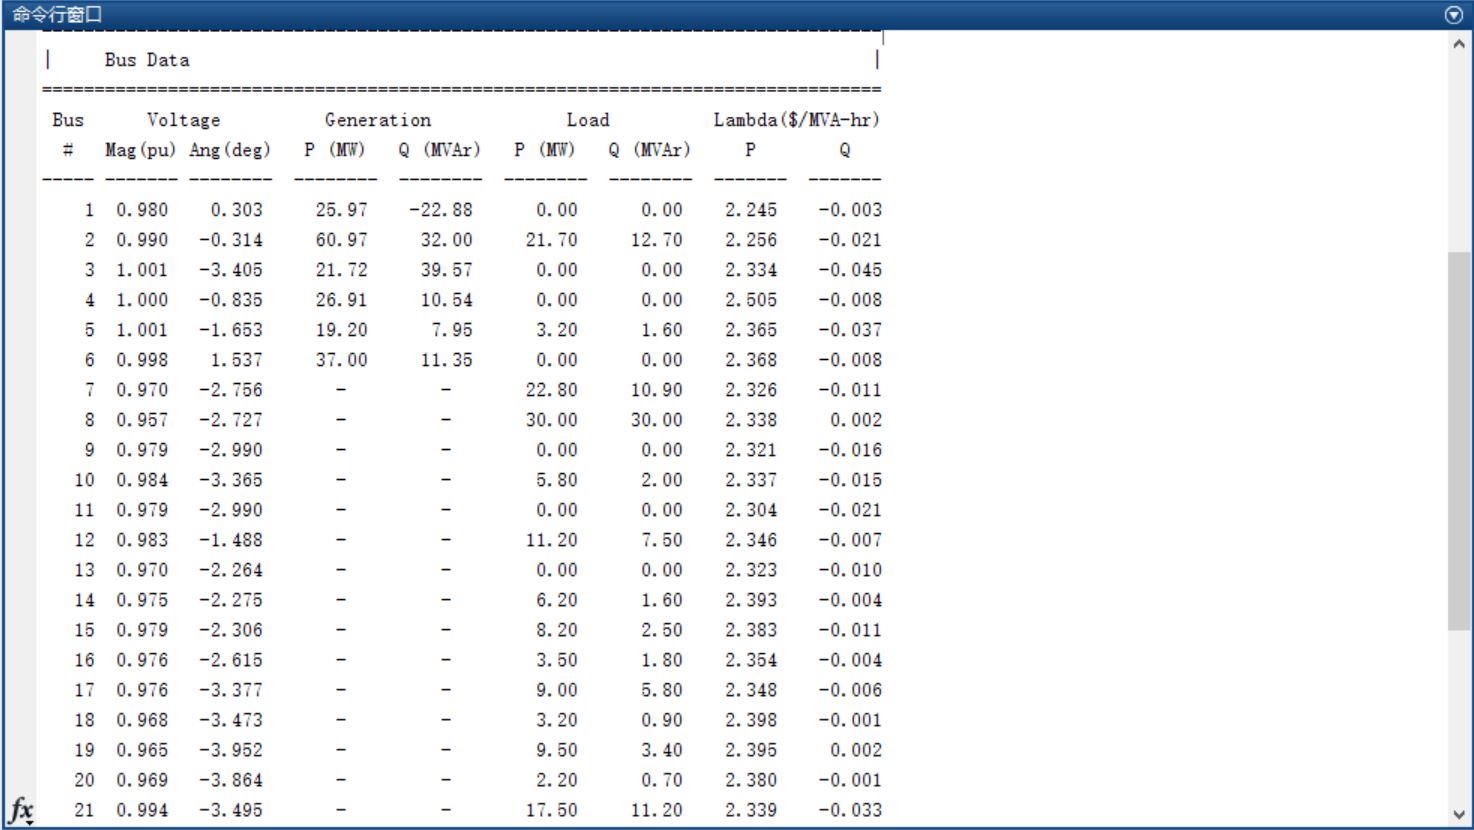Click bus 5 generation P value 19.20
Image resolution: width=1474 pixels, height=830 pixels.
click(x=342, y=330)
